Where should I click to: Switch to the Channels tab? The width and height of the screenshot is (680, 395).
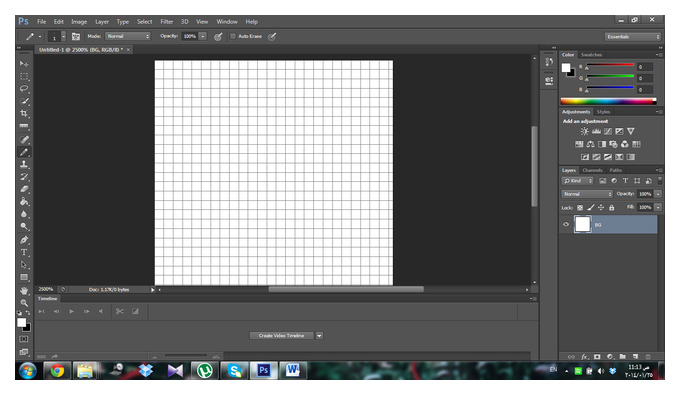tap(592, 170)
